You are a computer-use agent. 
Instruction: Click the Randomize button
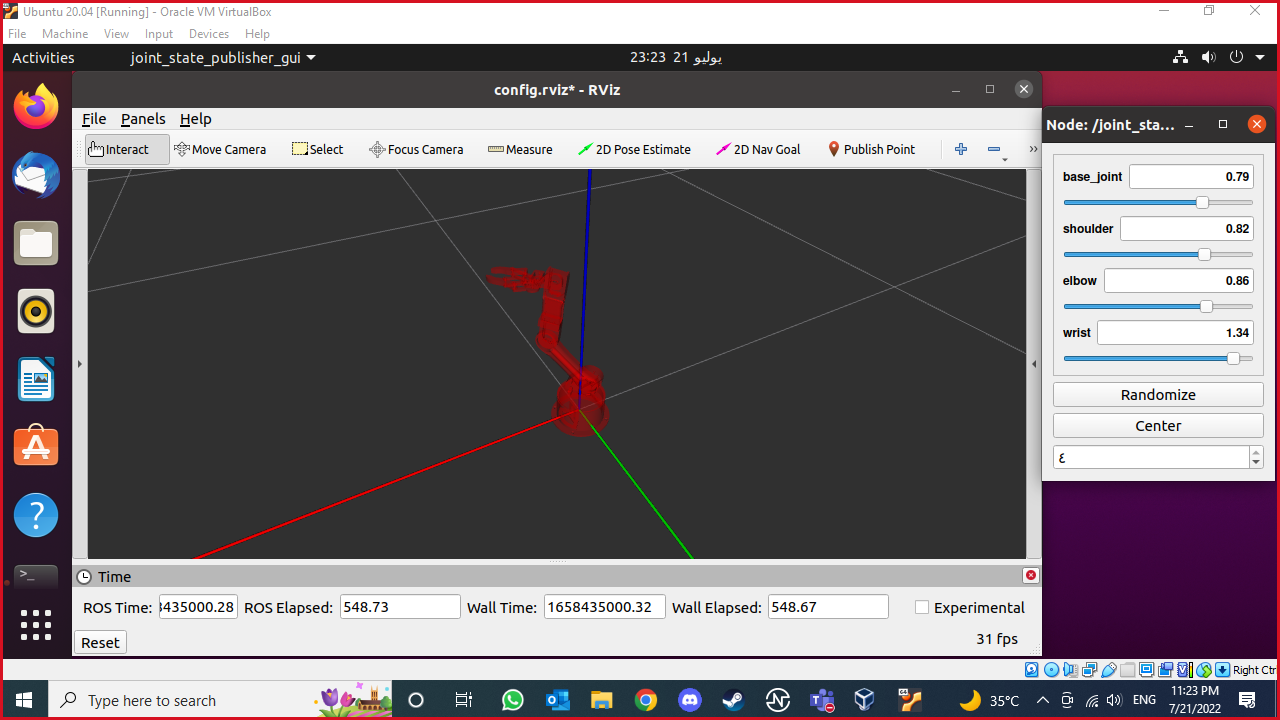(1158, 395)
